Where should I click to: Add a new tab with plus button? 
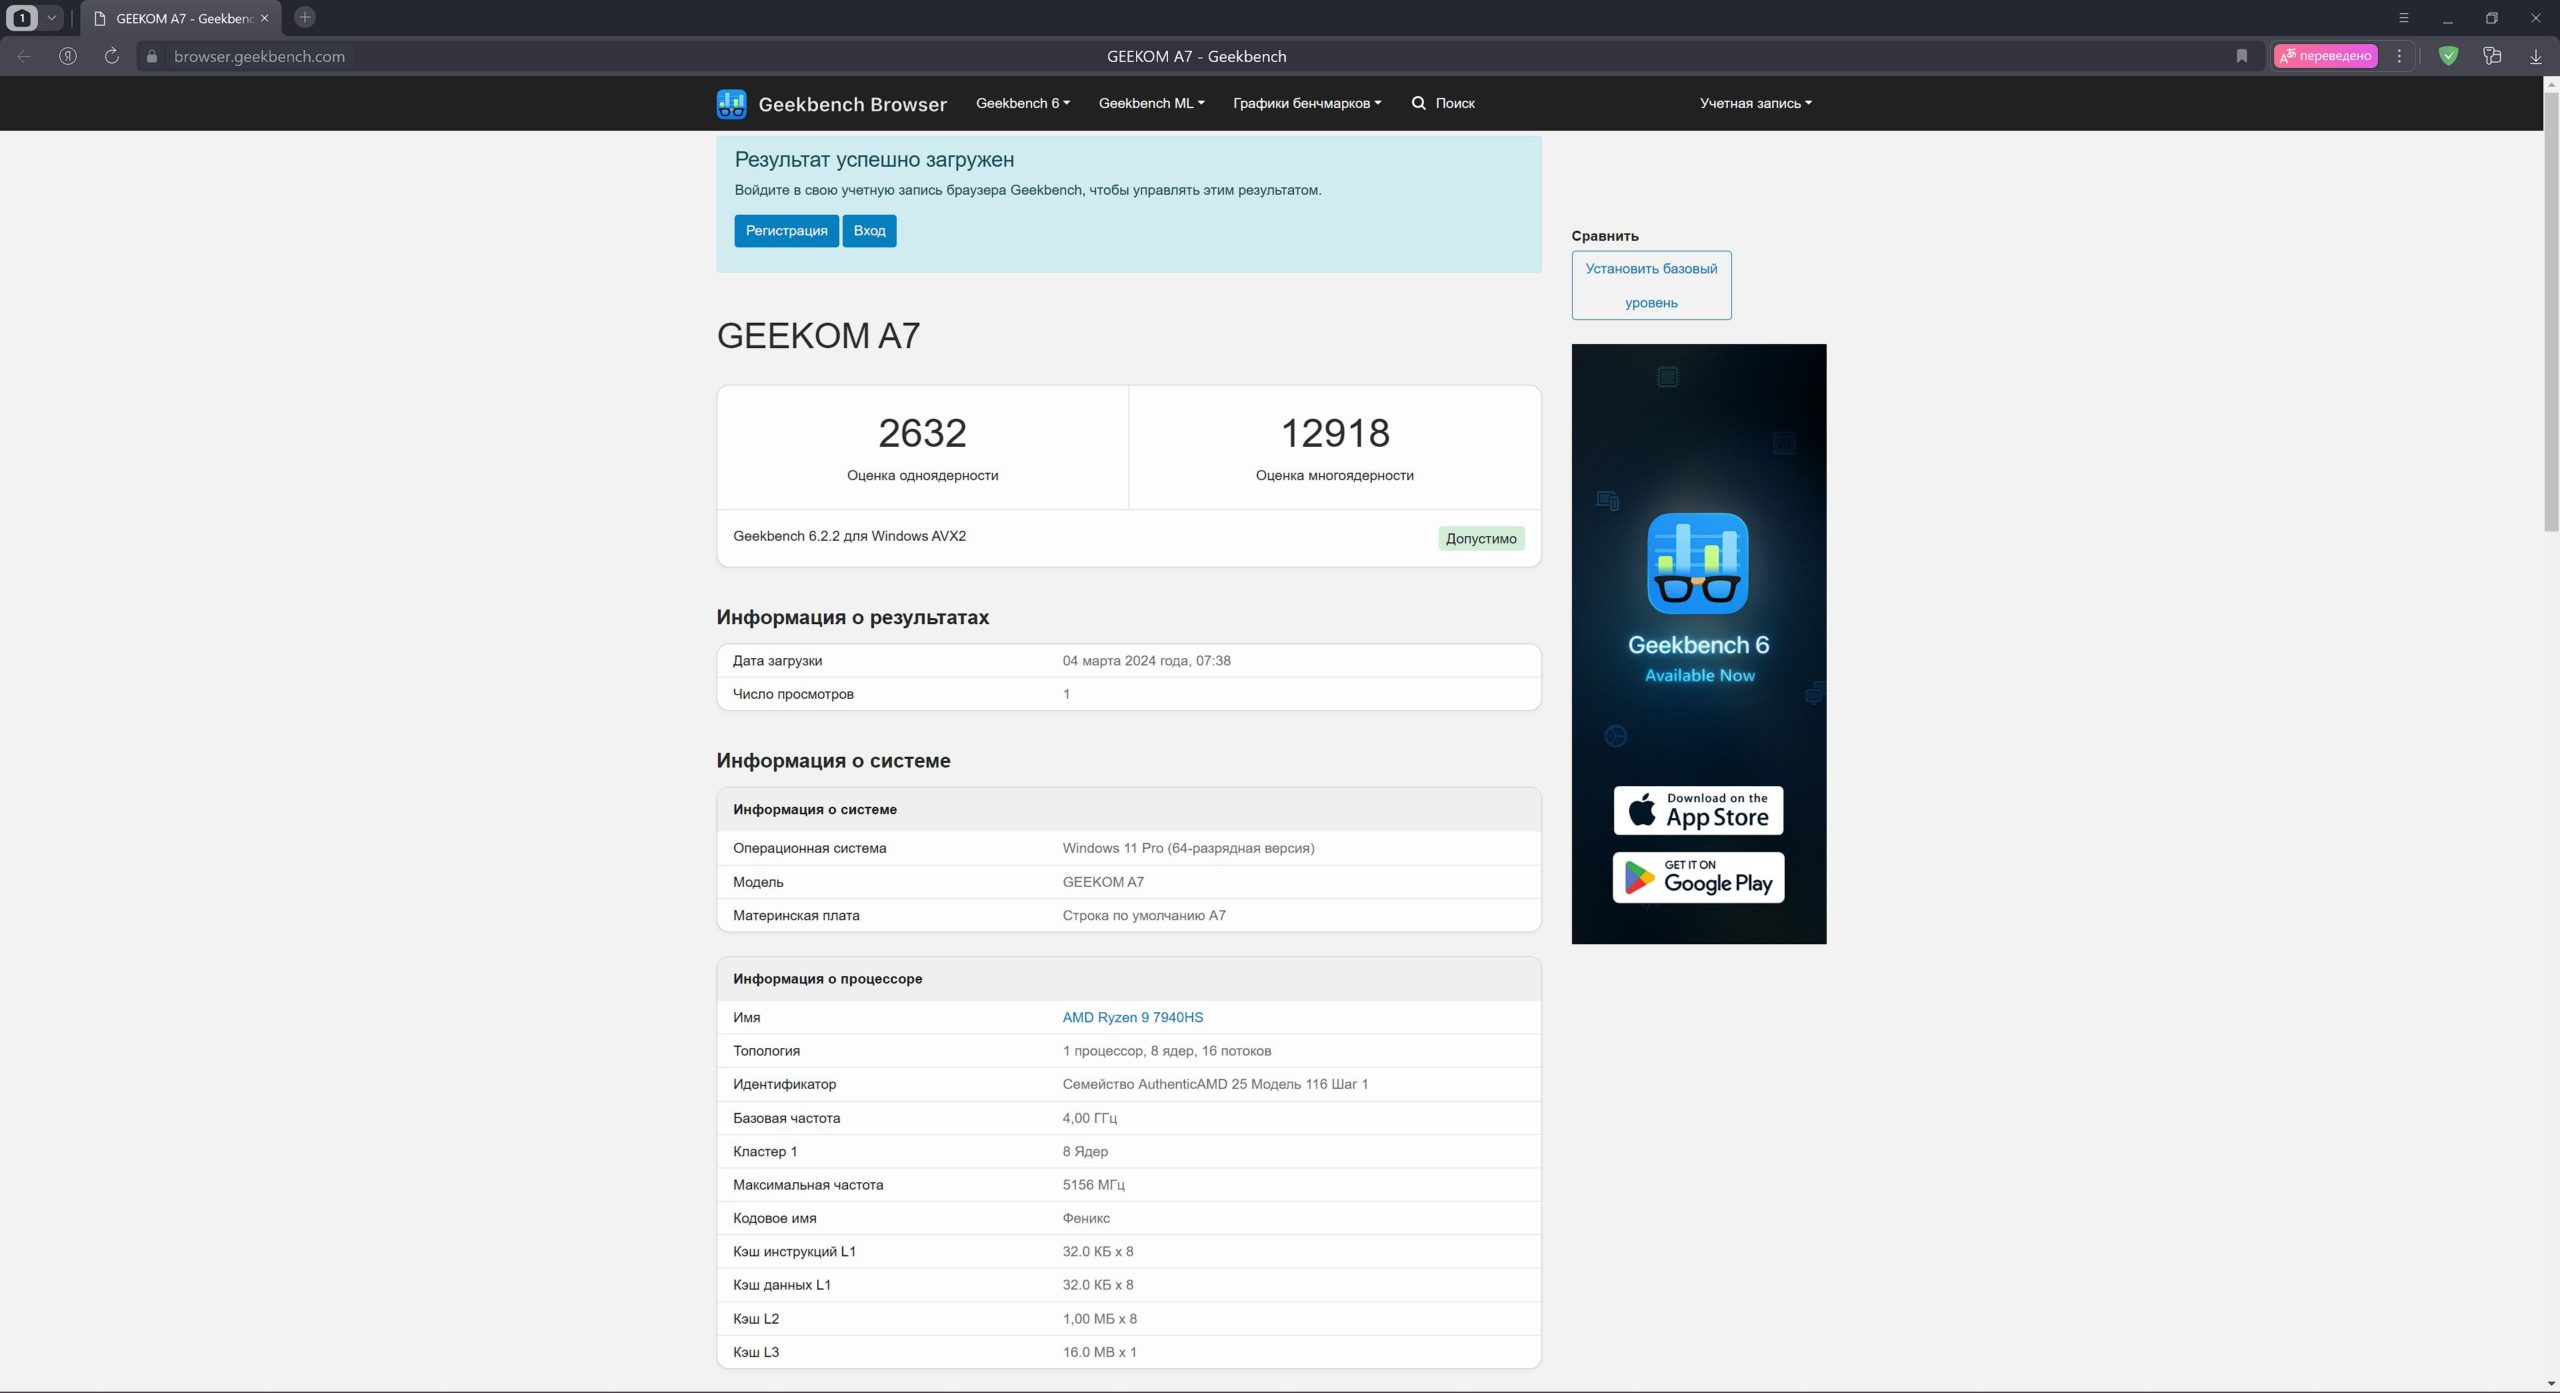click(305, 17)
